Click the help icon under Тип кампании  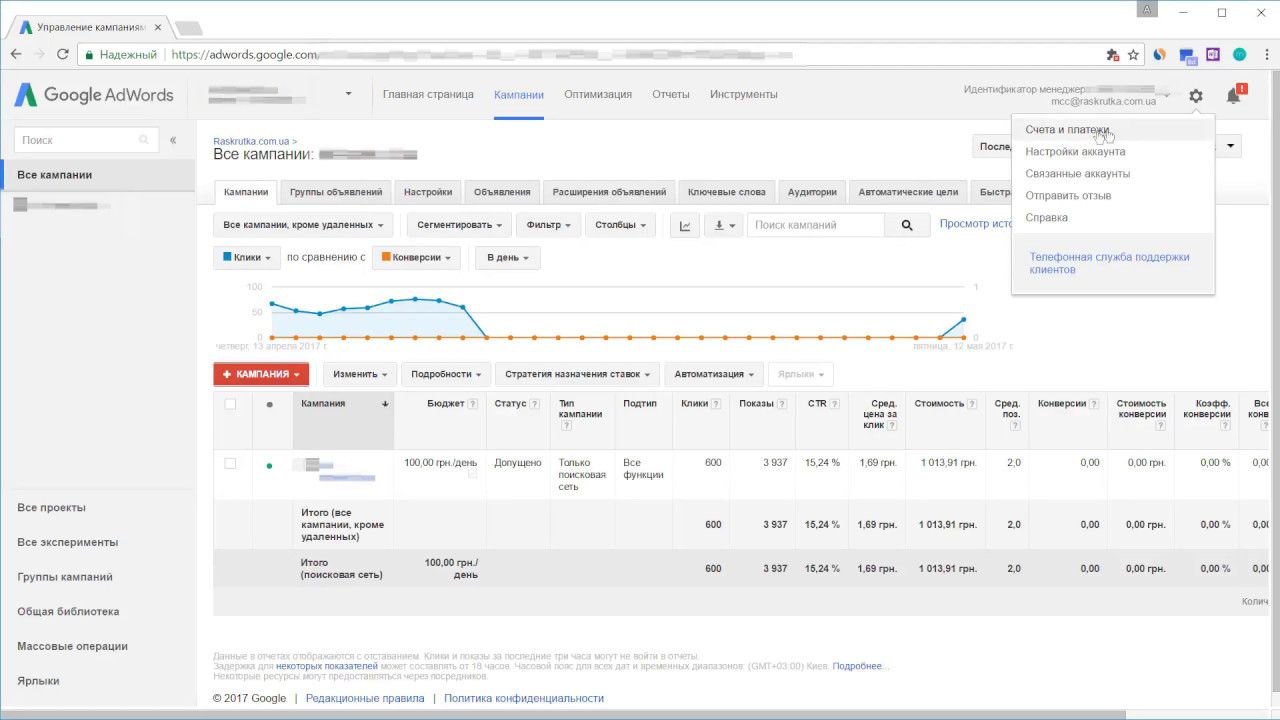[566, 426]
